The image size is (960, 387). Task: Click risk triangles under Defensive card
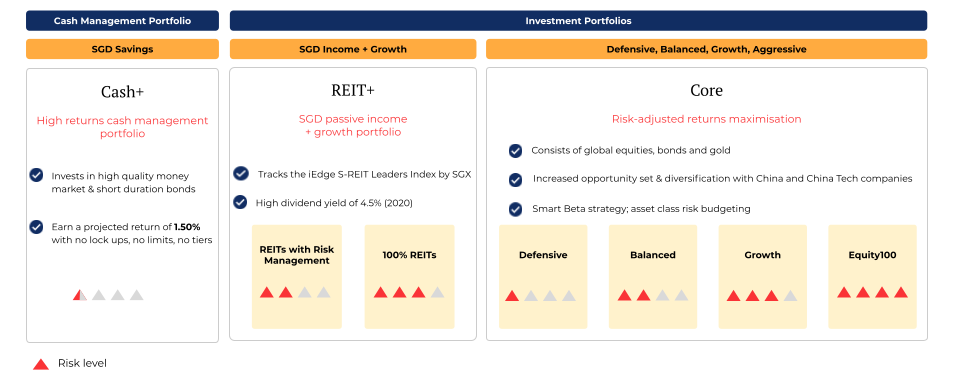(x=541, y=296)
